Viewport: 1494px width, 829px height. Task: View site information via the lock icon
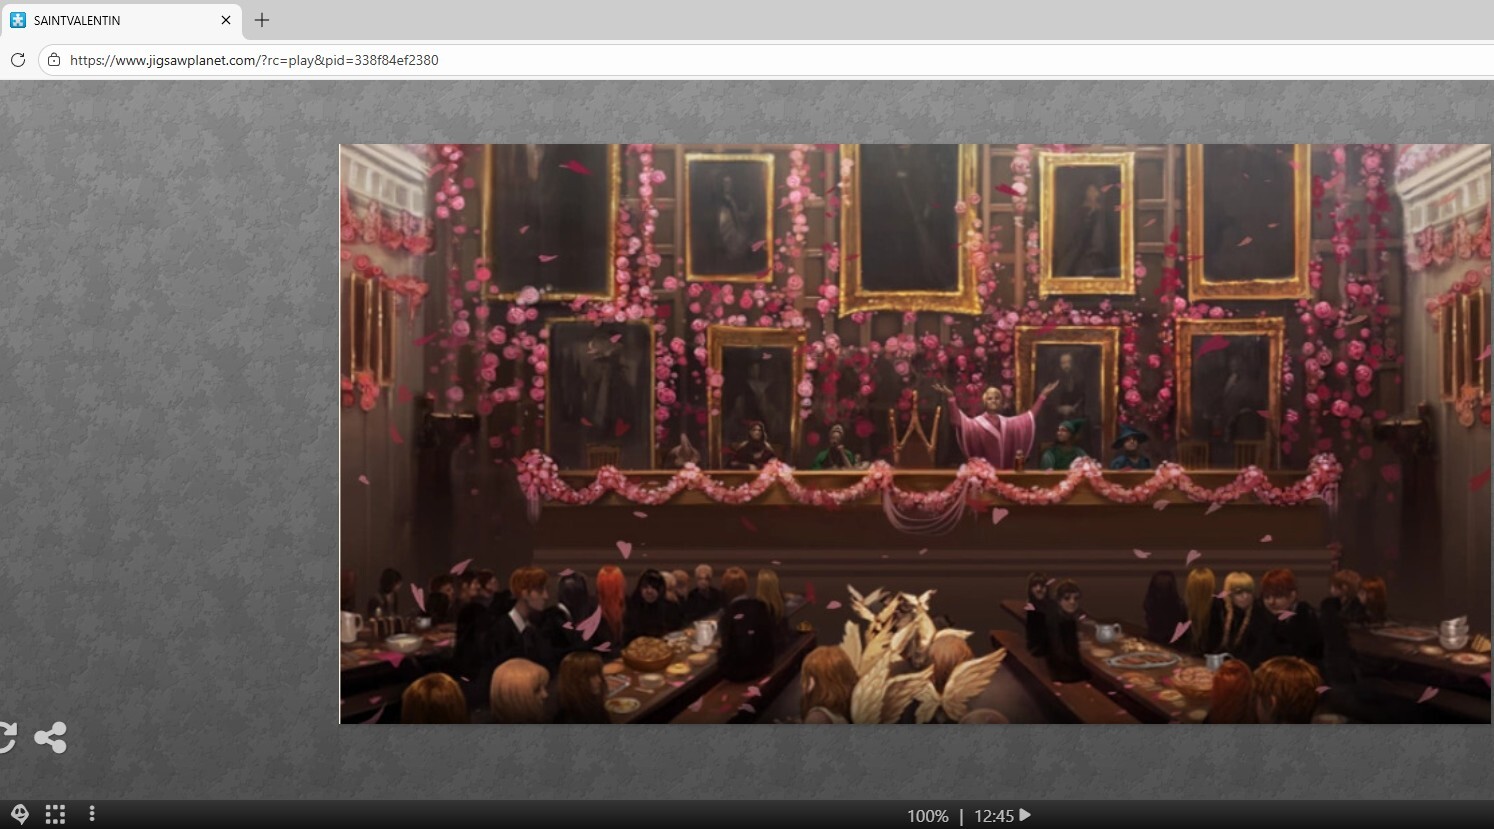pos(54,60)
